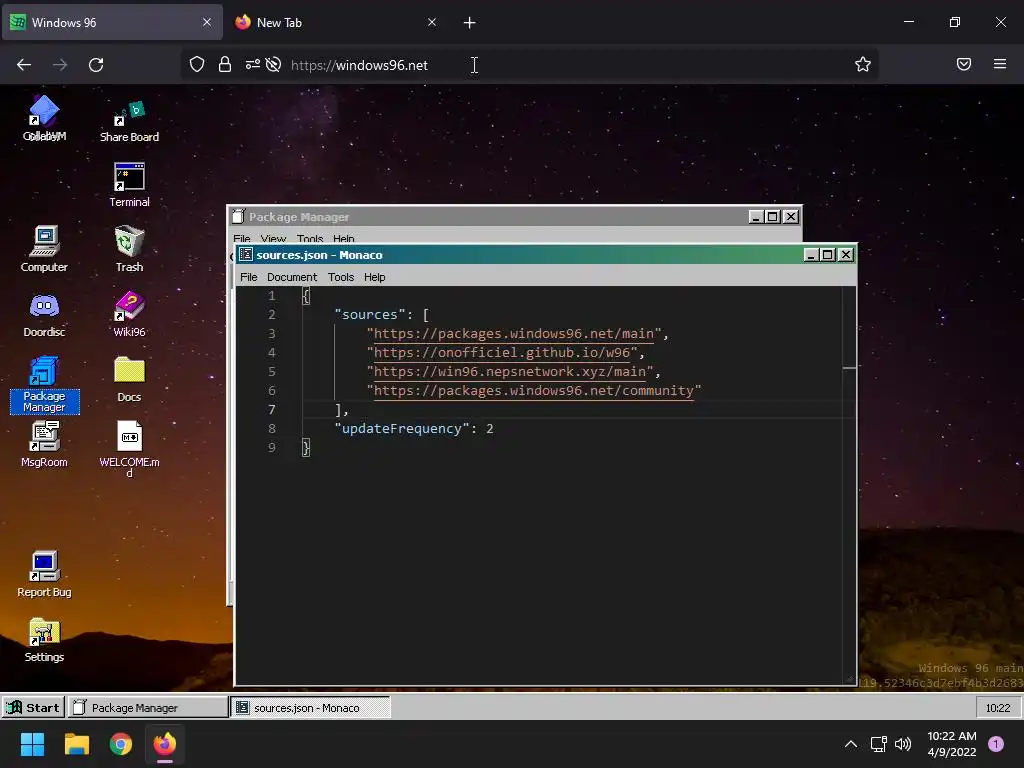The height and width of the screenshot is (768, 1024).
Task: Reload the page with the refresh icon
Action: point(96,65)
